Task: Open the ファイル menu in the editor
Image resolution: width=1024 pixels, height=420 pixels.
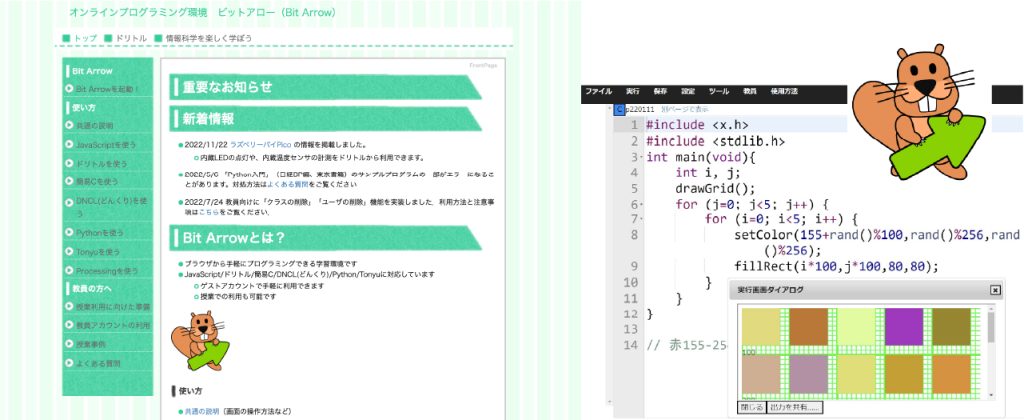Action: [598, 91]
